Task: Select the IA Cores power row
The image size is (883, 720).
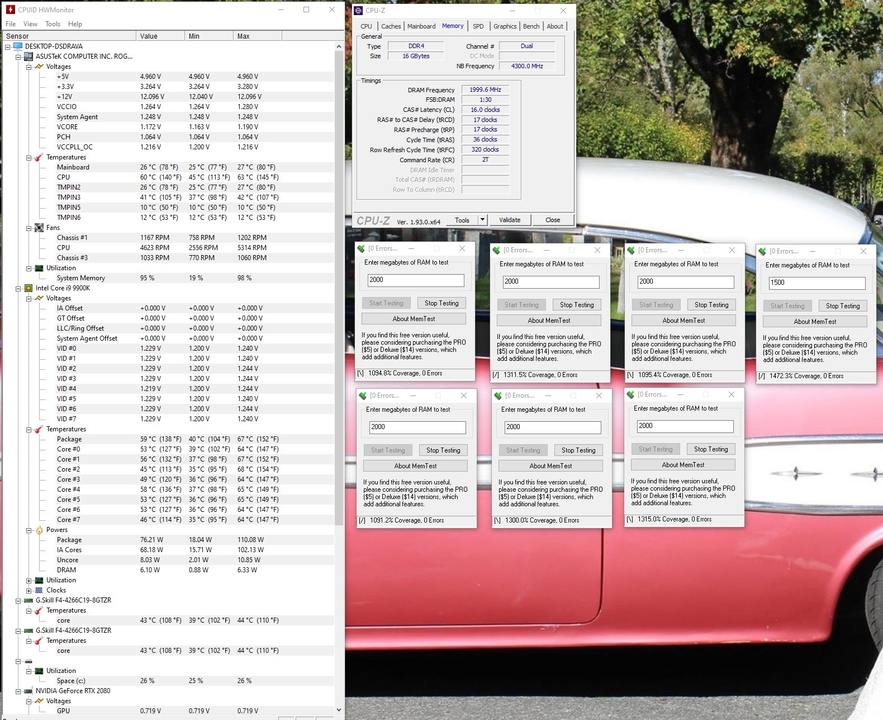Action: [x=169, y=550]
